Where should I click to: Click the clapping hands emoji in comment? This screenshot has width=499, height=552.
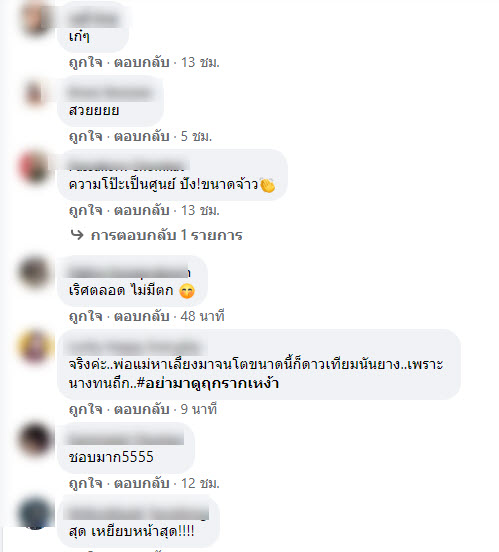(x=267, y=185)
